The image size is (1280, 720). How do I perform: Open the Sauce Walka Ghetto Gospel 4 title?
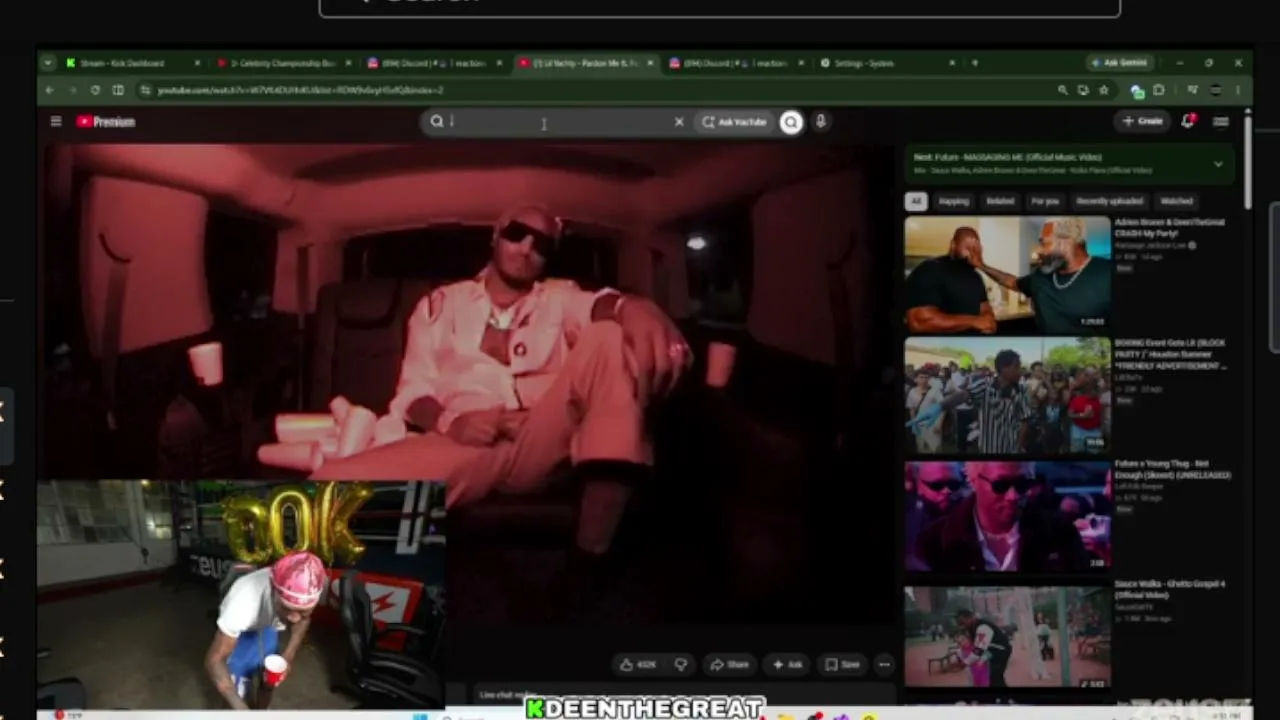1169,589
